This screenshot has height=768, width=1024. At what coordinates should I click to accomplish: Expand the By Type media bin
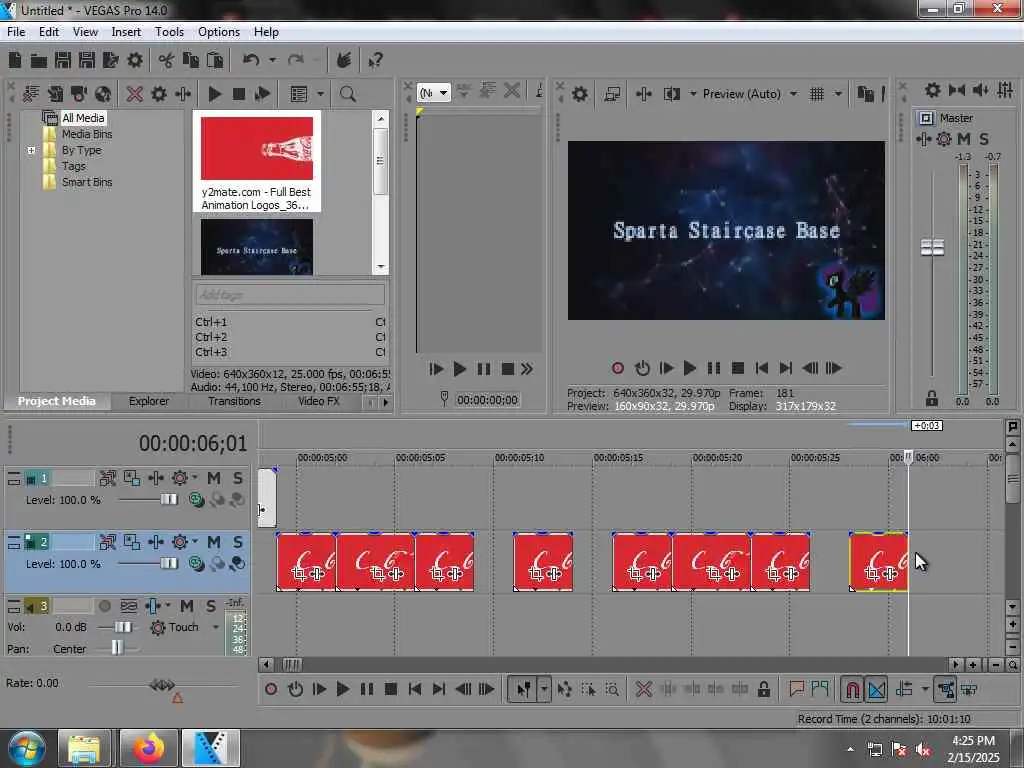tap(31, 150)
